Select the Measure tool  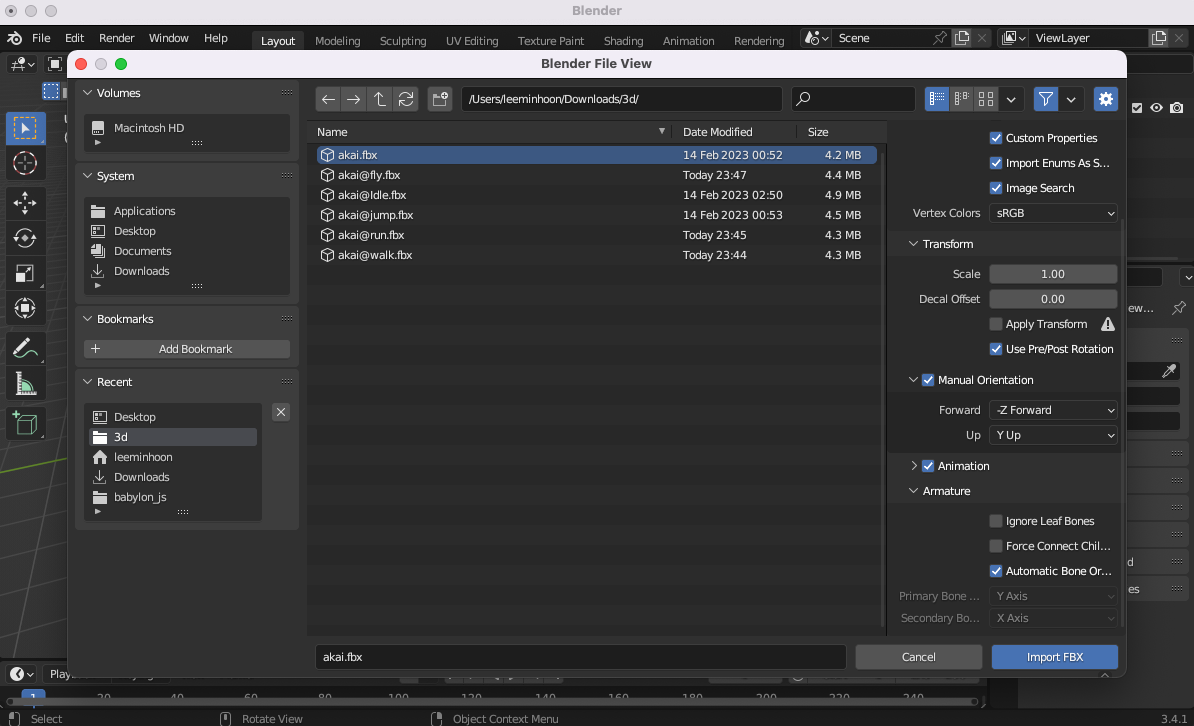click(24, 383)
